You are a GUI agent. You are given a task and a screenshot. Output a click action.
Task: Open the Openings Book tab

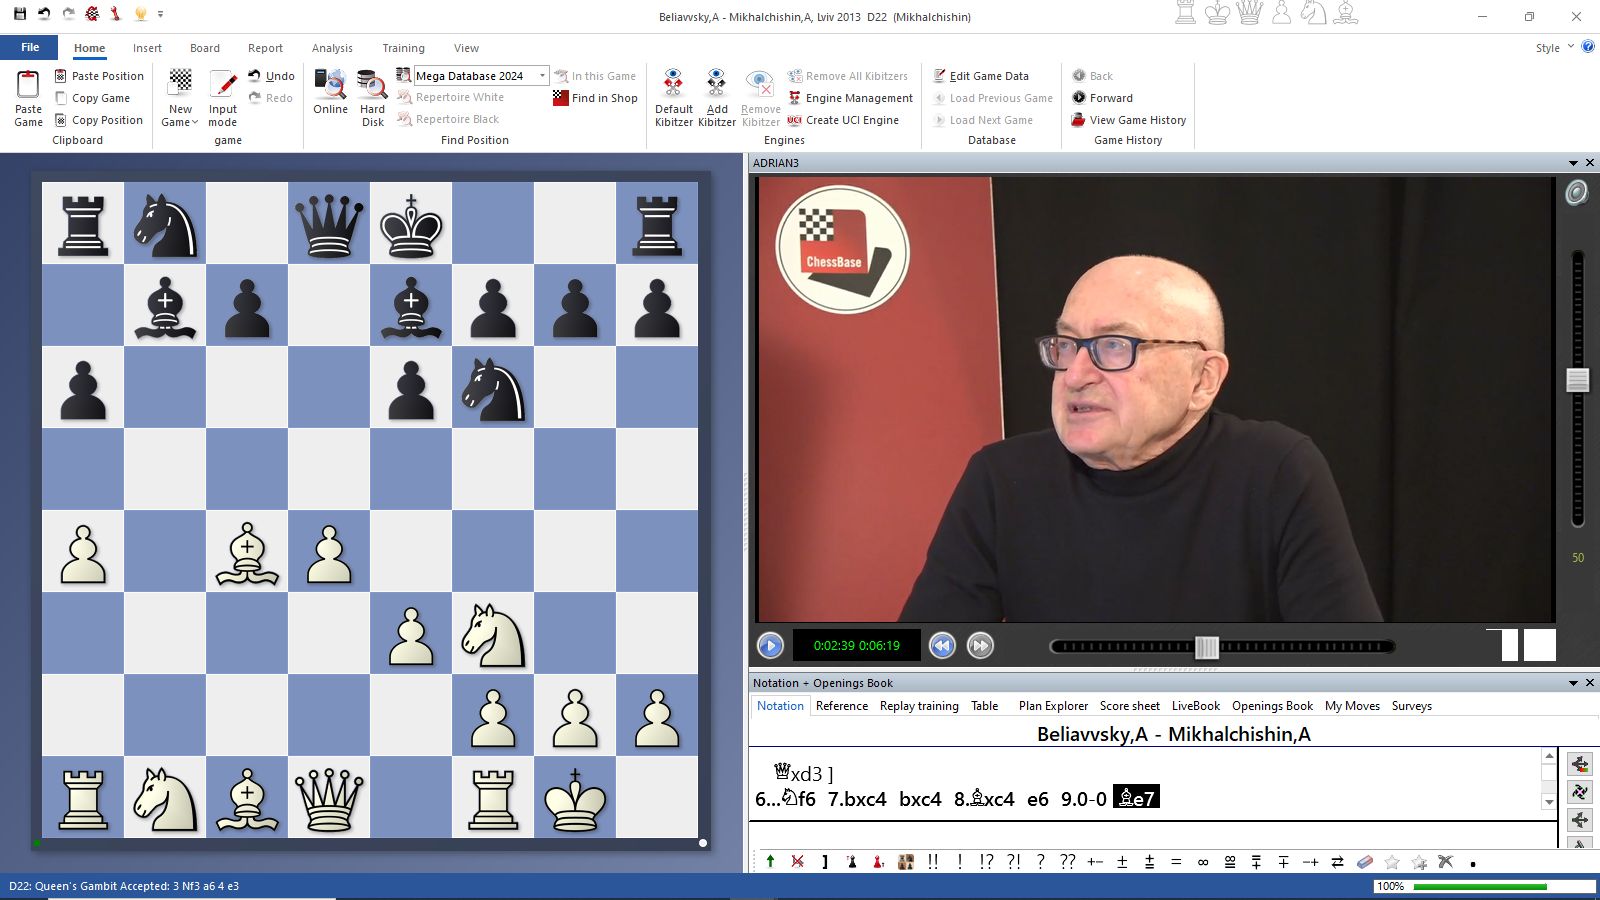point(1272,706)
